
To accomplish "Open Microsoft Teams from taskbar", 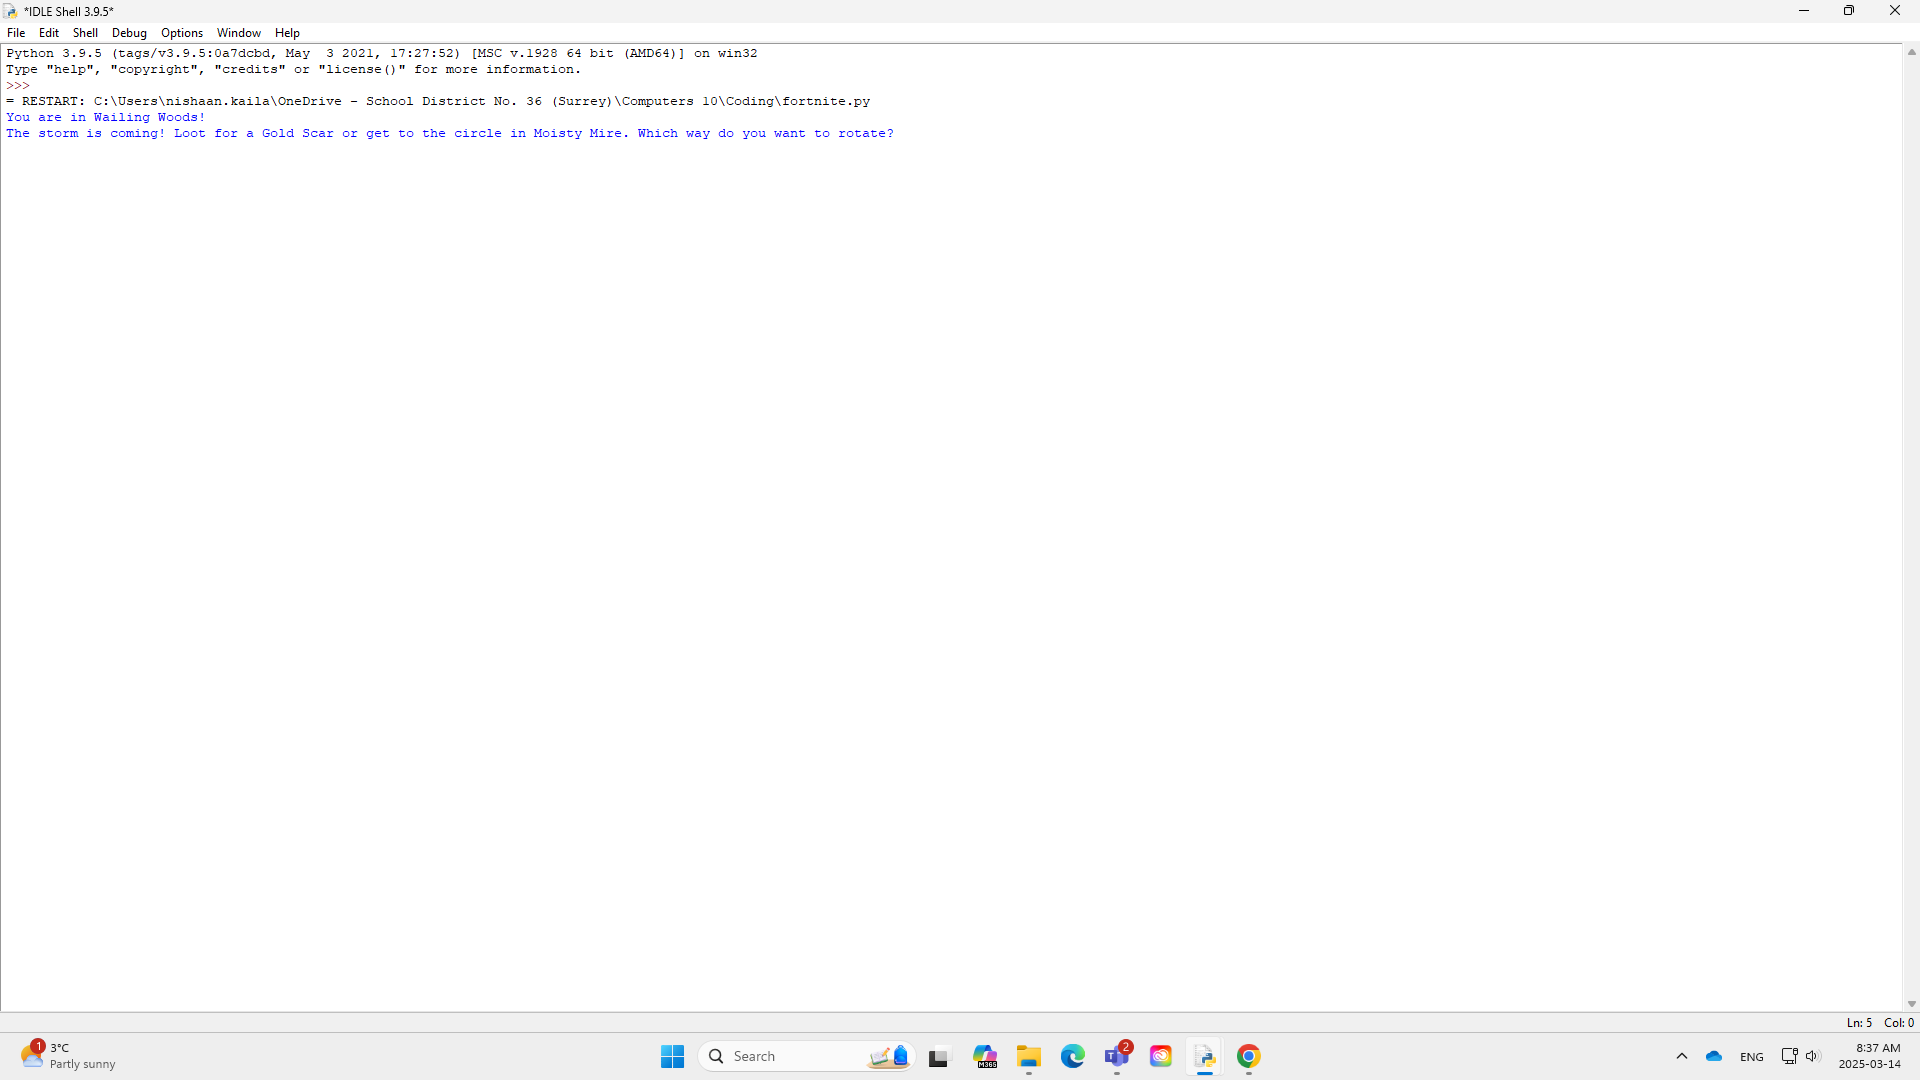I will pyautogui.click(x=1117, y=1056).
